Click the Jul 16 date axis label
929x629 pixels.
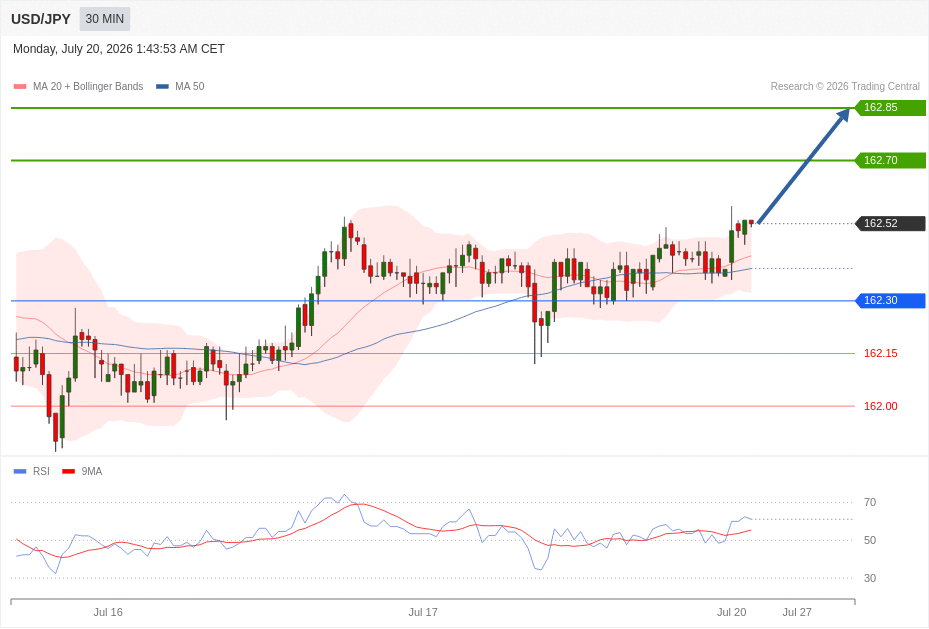coord(108,612)
